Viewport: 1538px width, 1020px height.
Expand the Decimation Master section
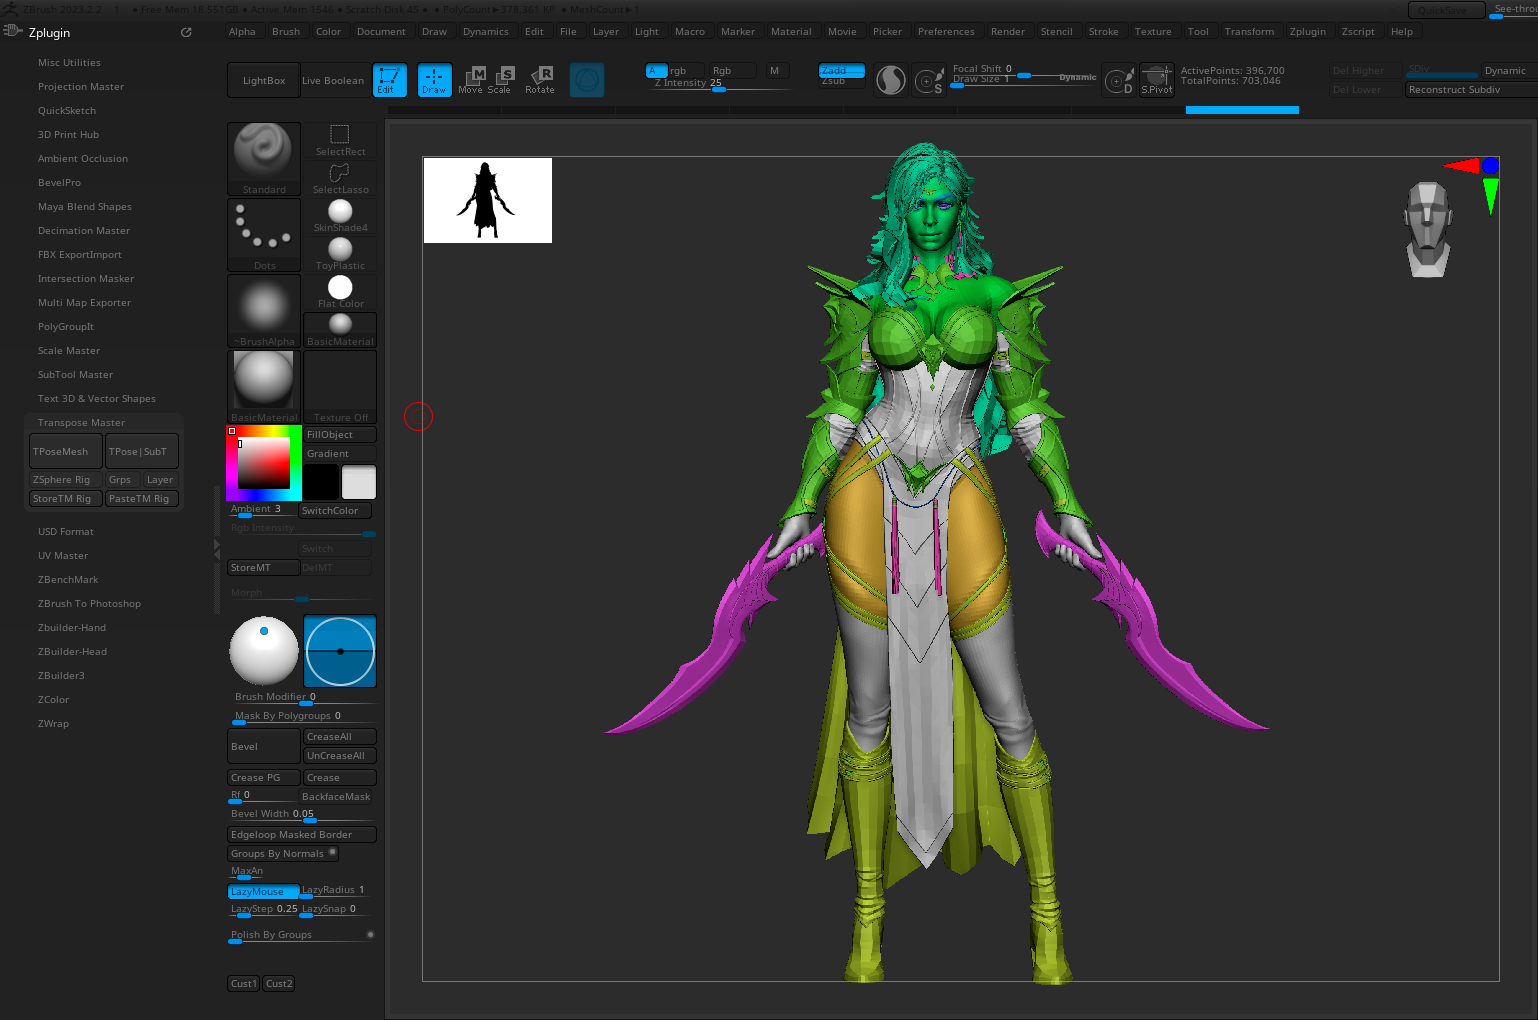84,231
